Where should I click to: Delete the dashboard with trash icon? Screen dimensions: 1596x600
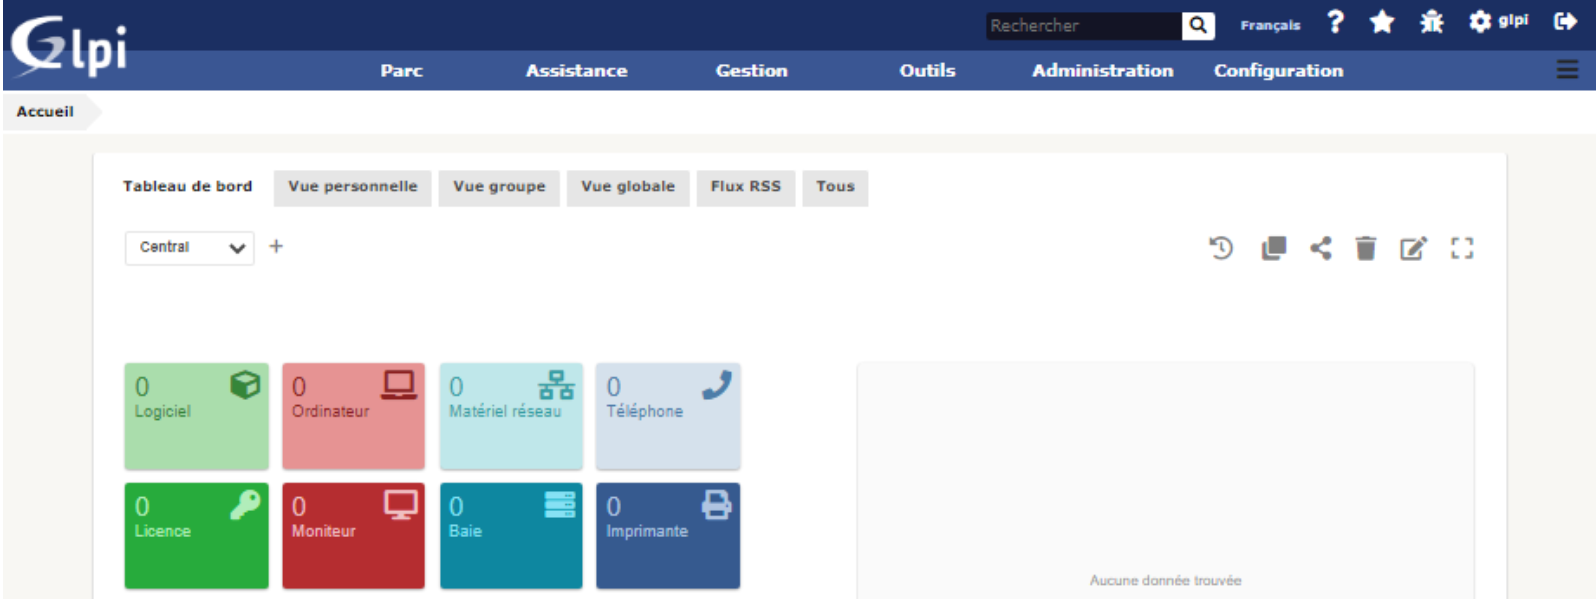point(1365,248)
